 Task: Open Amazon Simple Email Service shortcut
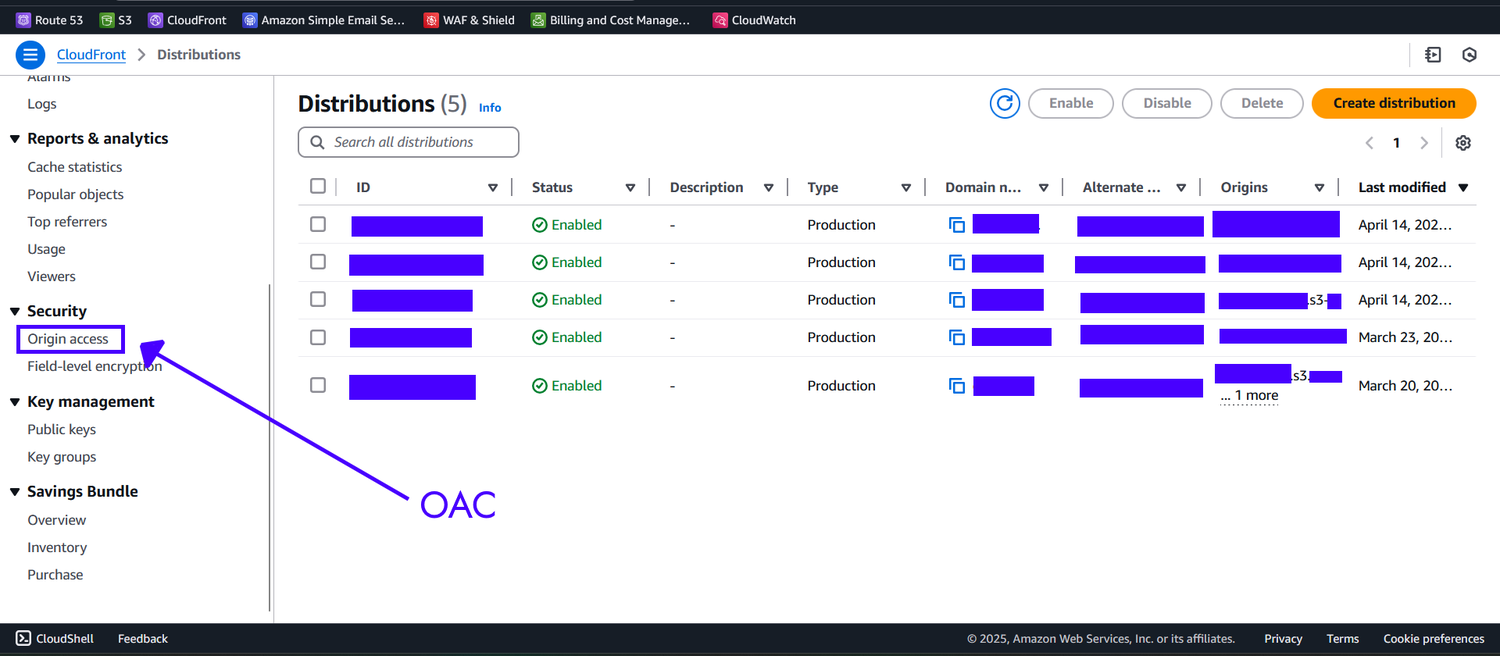(324, 20)
